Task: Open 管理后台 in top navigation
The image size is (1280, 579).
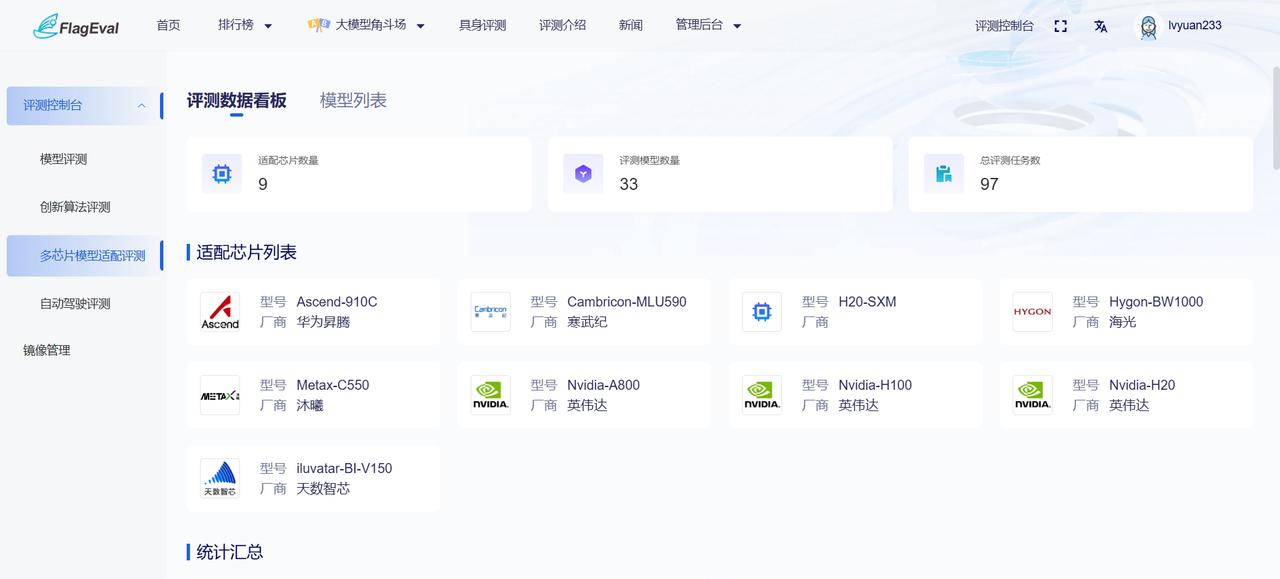Action: click(x=700, y=25)
